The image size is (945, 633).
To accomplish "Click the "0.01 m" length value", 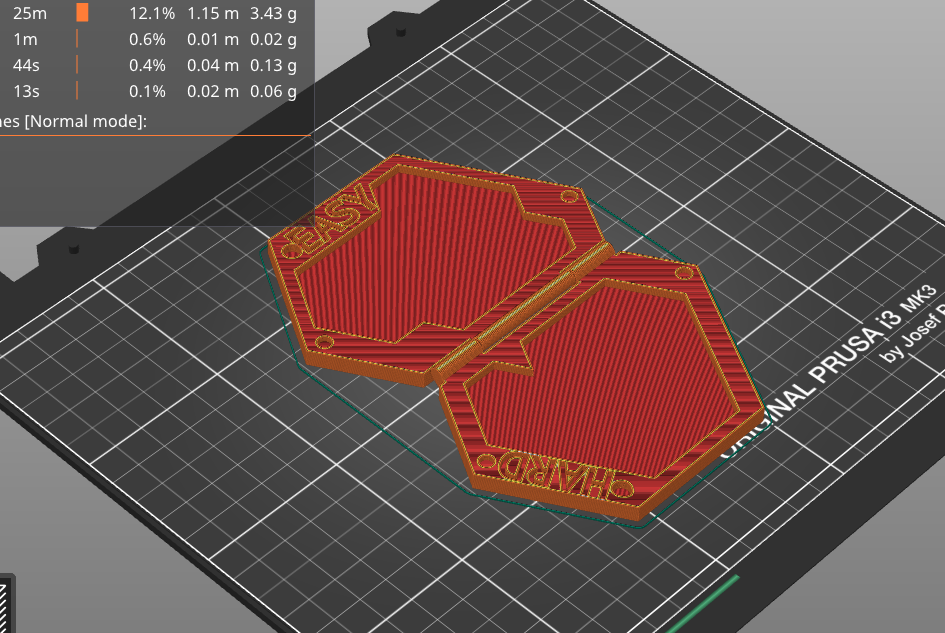I will tap(213, 39).
